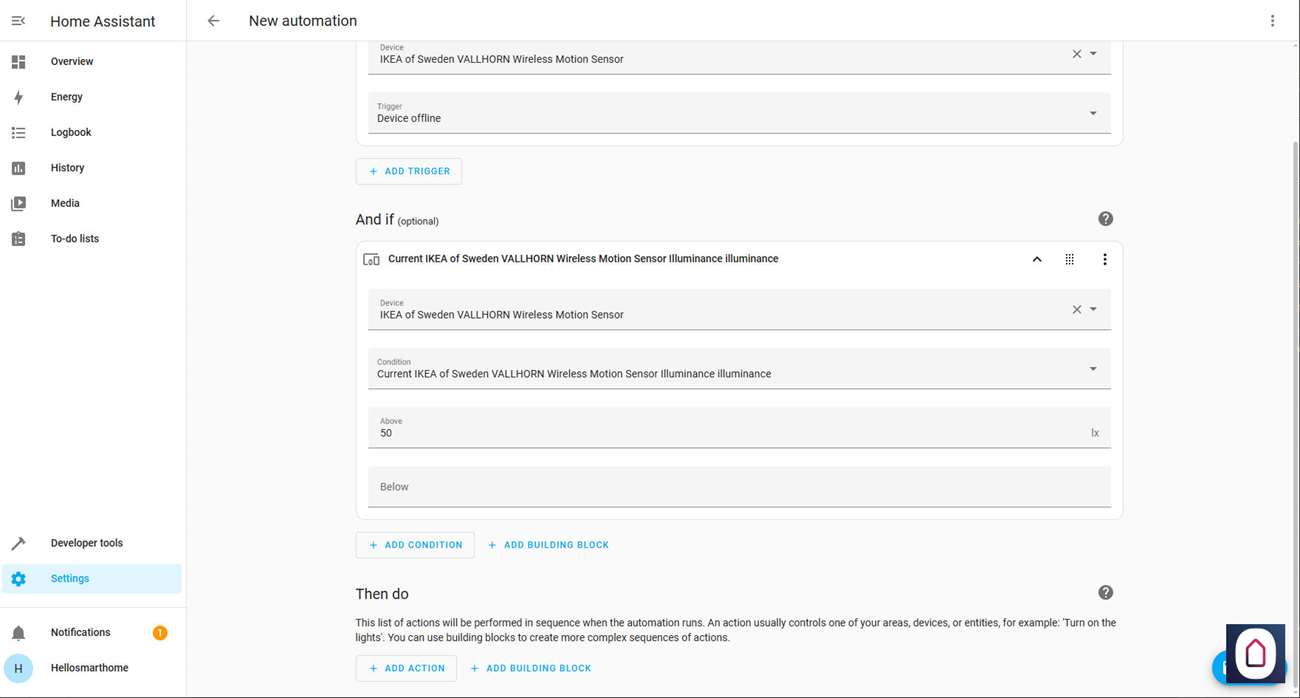The width and height of the screenshot is (1300, 698).
Task: Collapse the illuminance condition card
Action: pos(1037,259)
